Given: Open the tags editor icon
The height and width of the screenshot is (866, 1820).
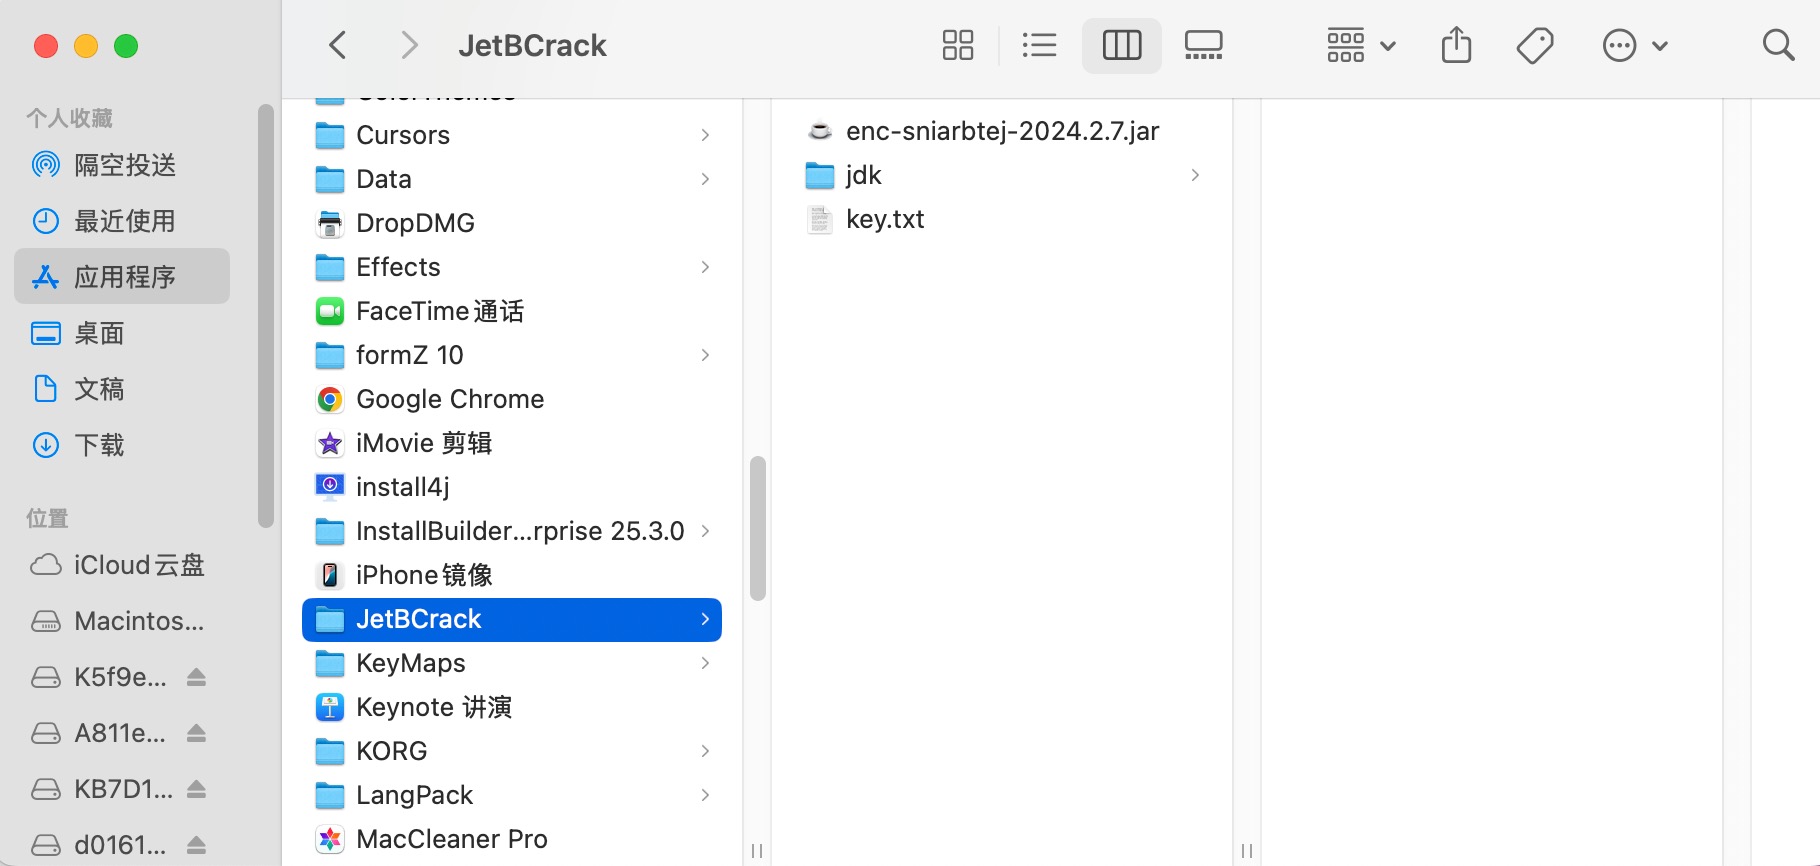Looking at the screenshot, I should click(1534, 45).
